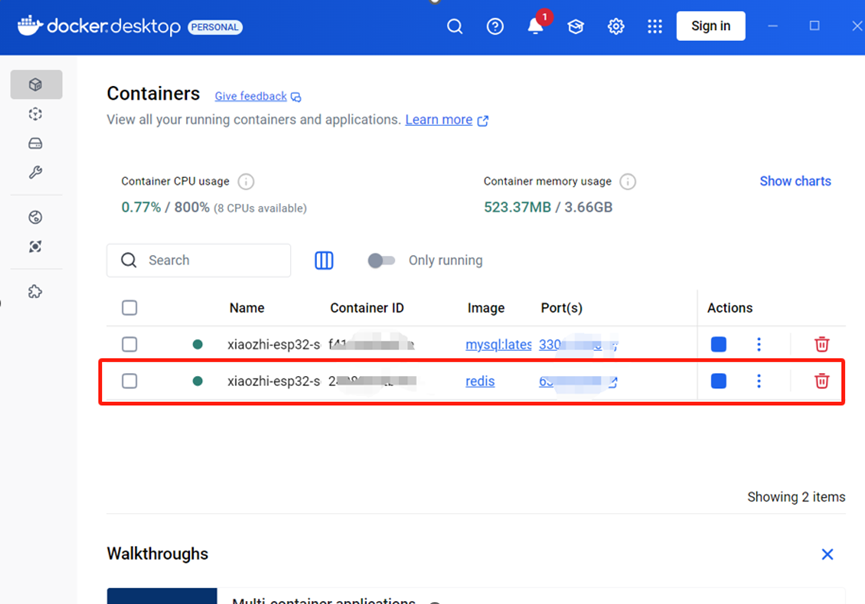865x604 pixels.
Task: Click the container Search field
Action: (x=210, y=260)
